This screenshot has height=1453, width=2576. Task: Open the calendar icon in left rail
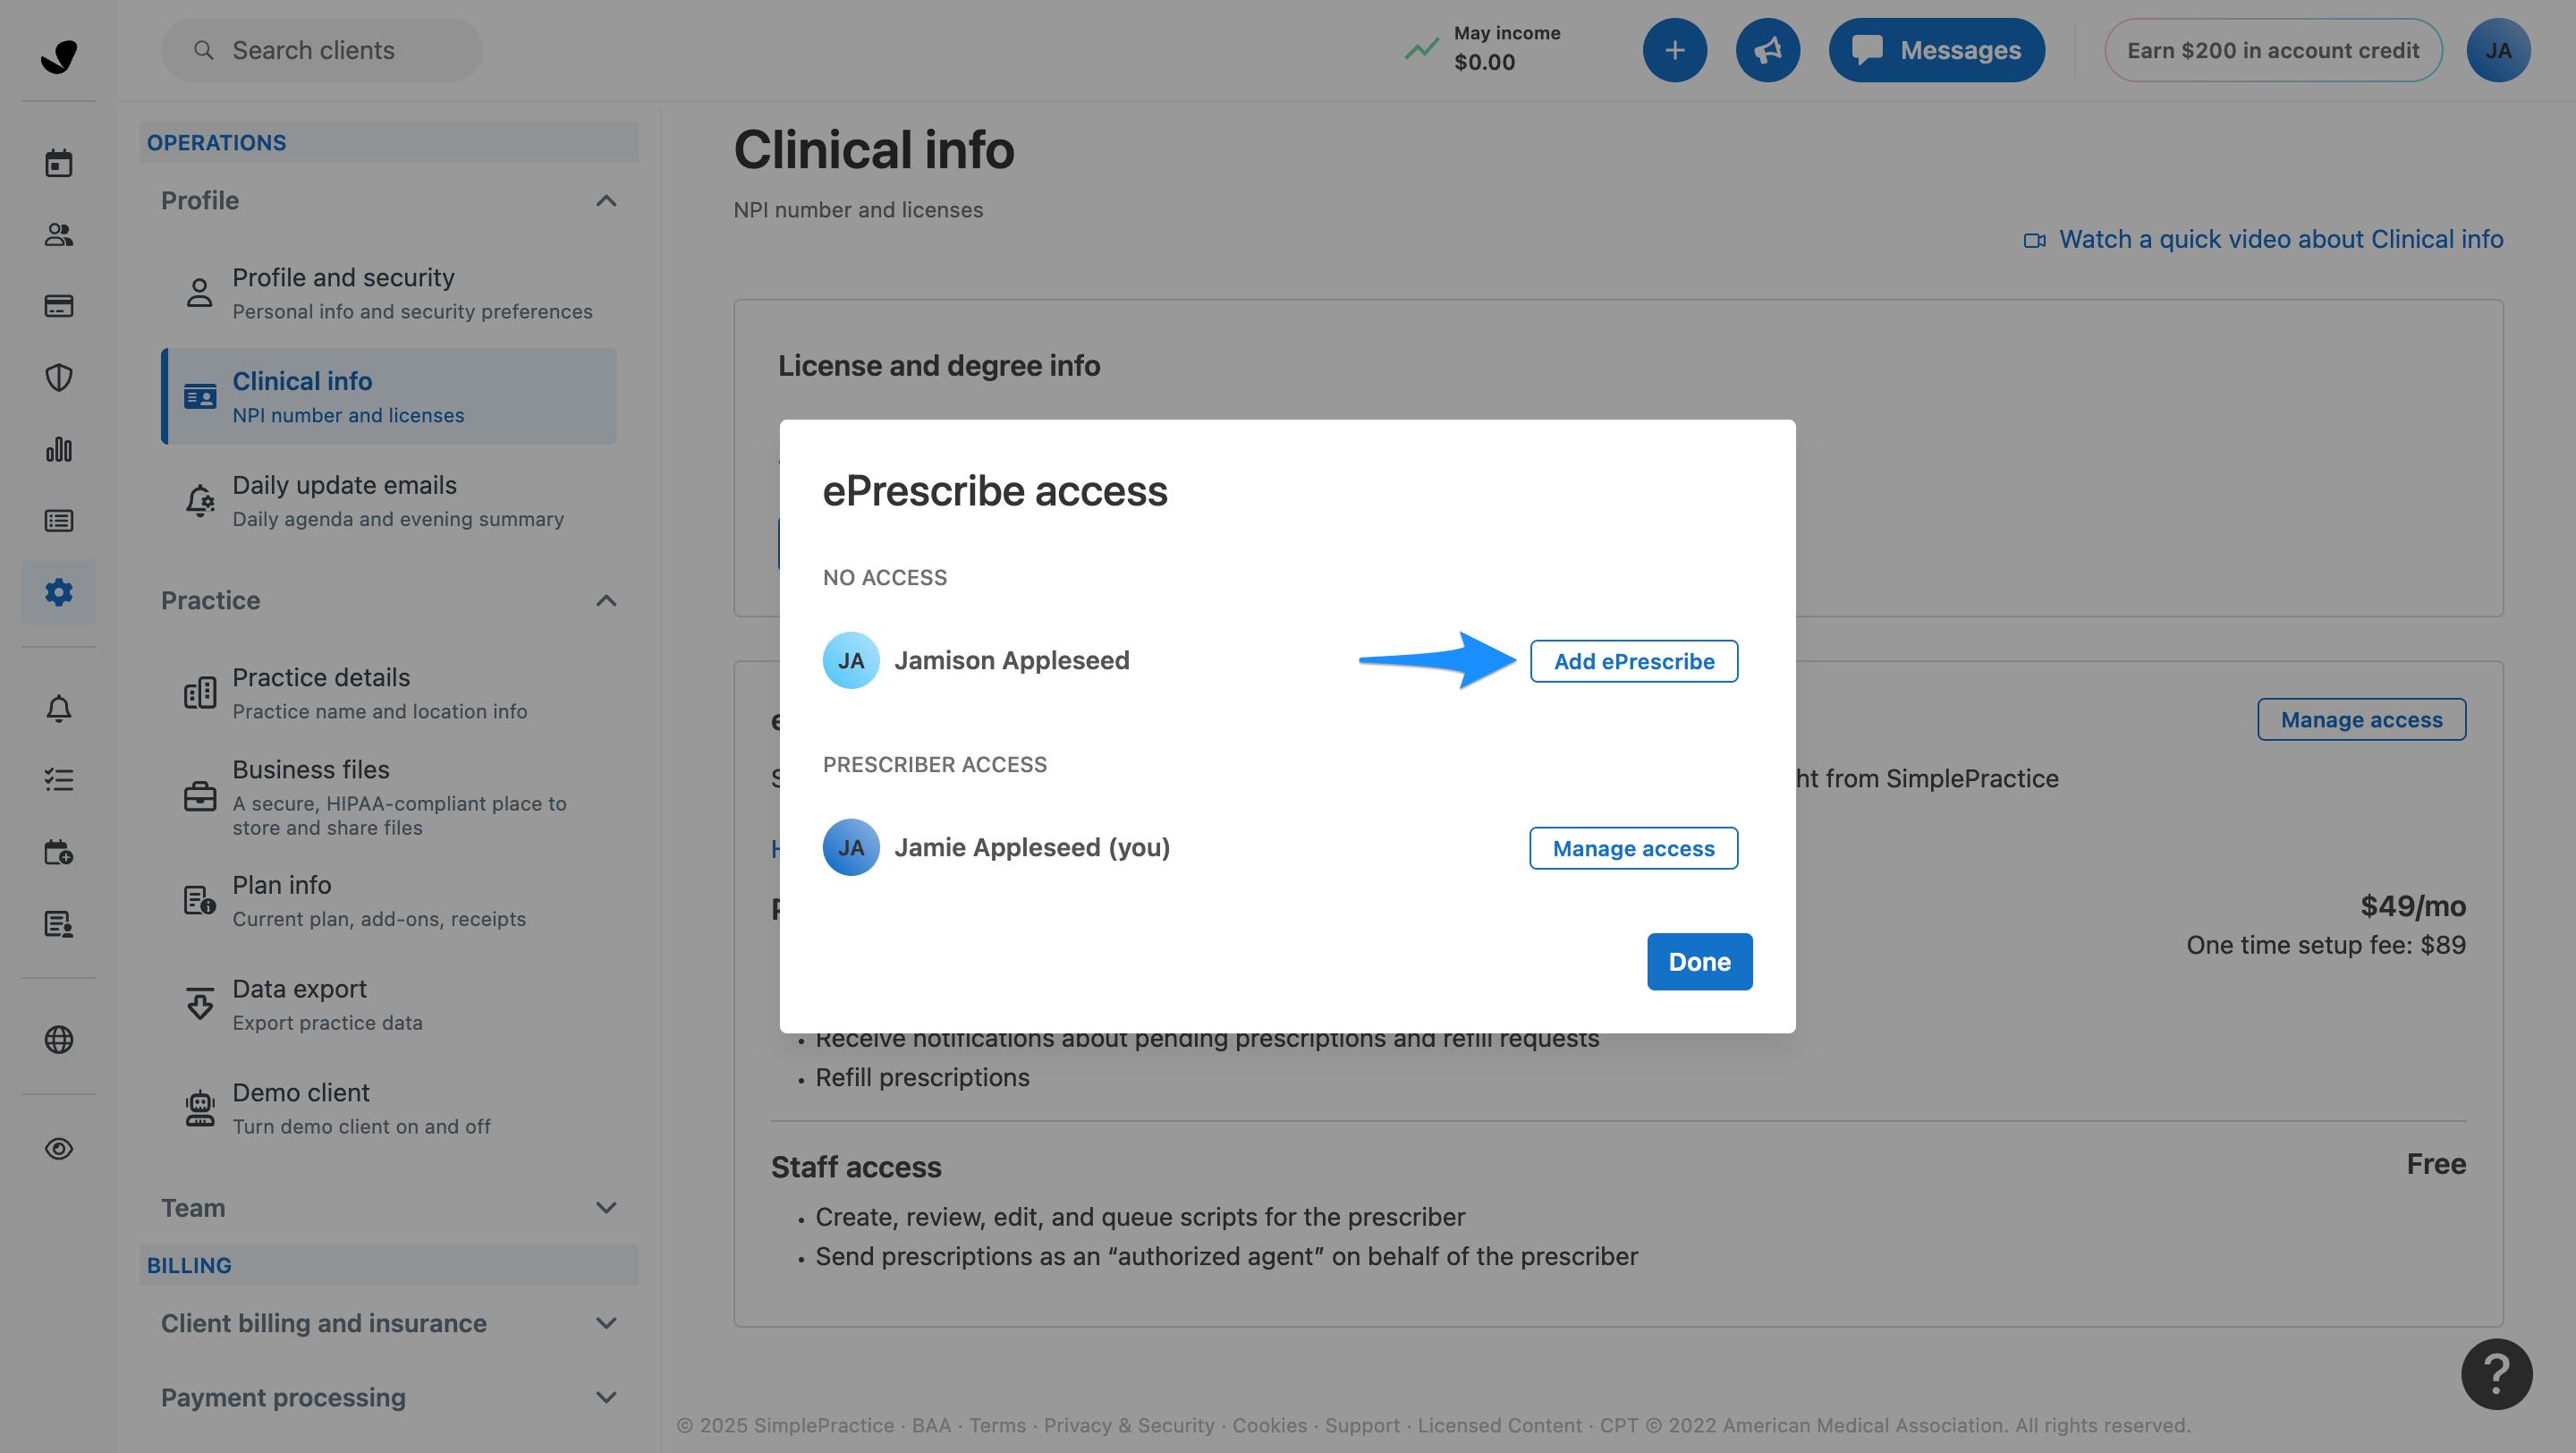[x=59, y=163]
